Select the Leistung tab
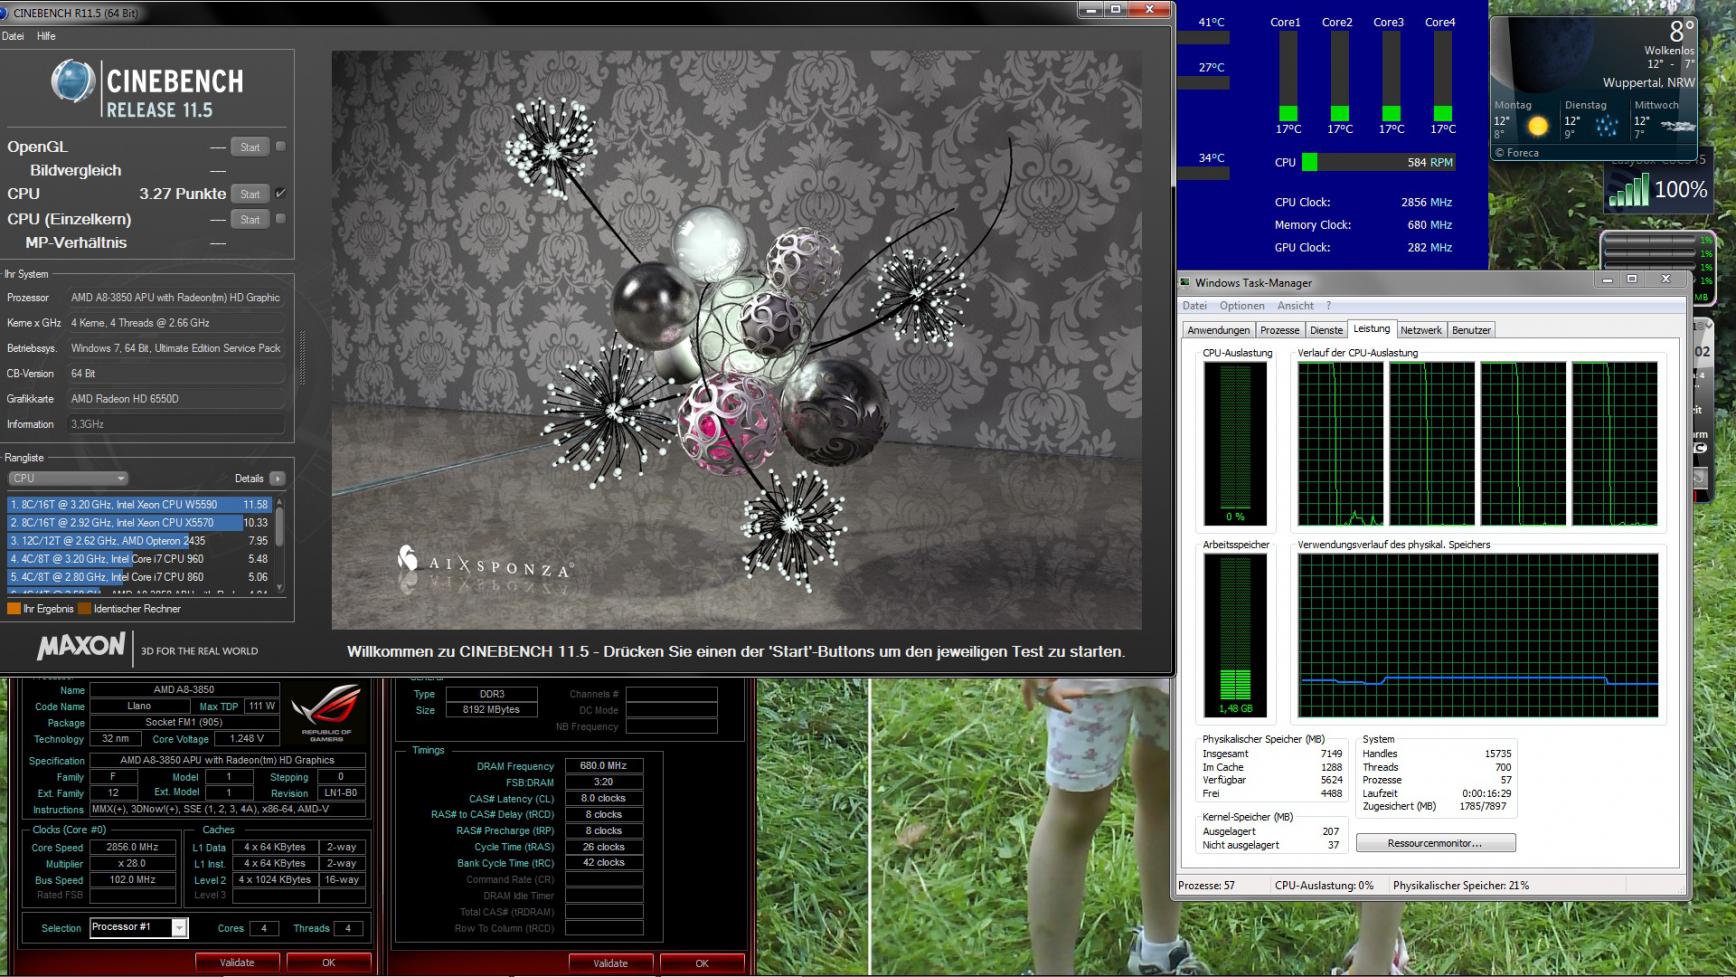1736x977 pixels. coord(1371,329)
